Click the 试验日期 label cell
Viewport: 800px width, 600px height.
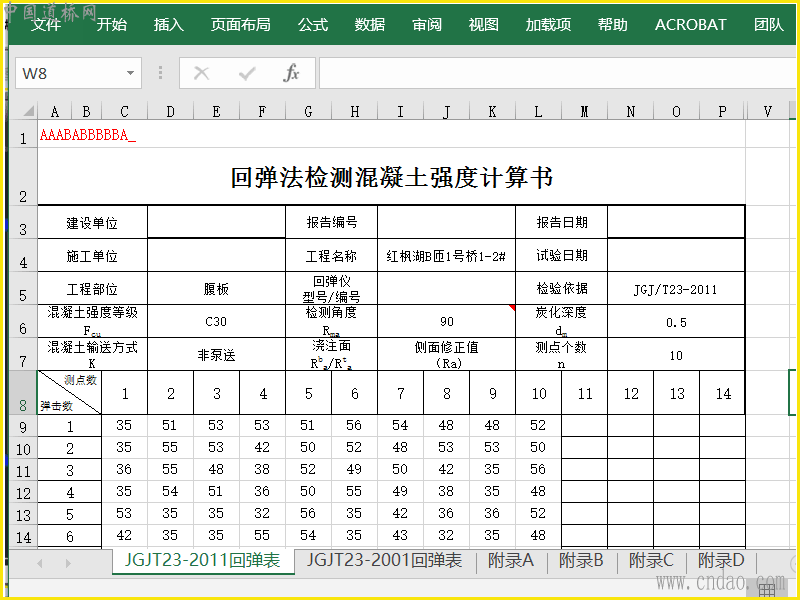point(562,255)
